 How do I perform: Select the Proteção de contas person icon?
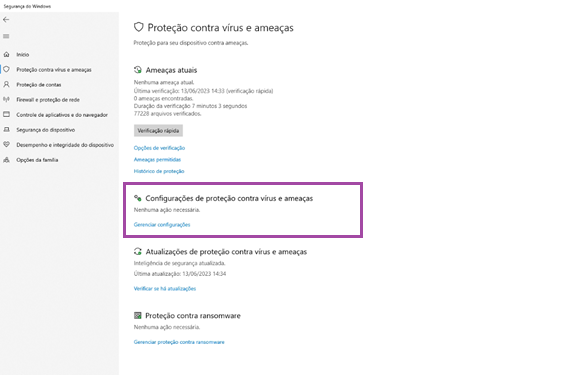pos(6,84)
